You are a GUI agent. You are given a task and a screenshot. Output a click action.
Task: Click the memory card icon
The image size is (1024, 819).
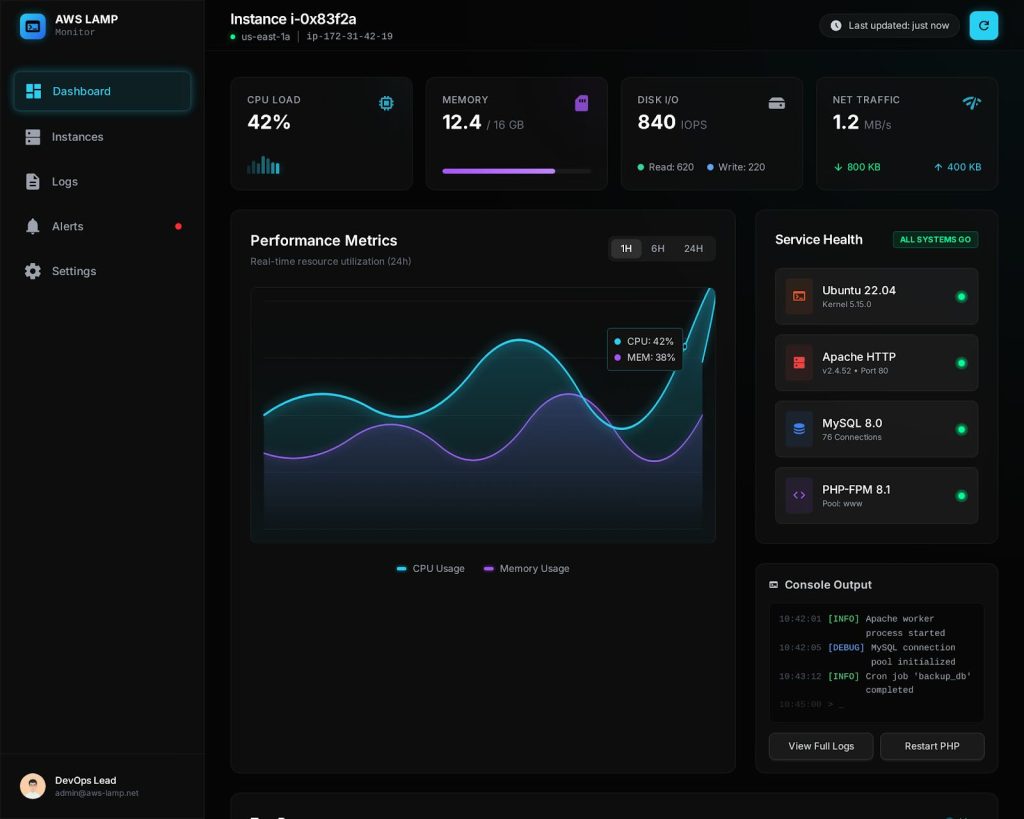(x=581, y=103)
